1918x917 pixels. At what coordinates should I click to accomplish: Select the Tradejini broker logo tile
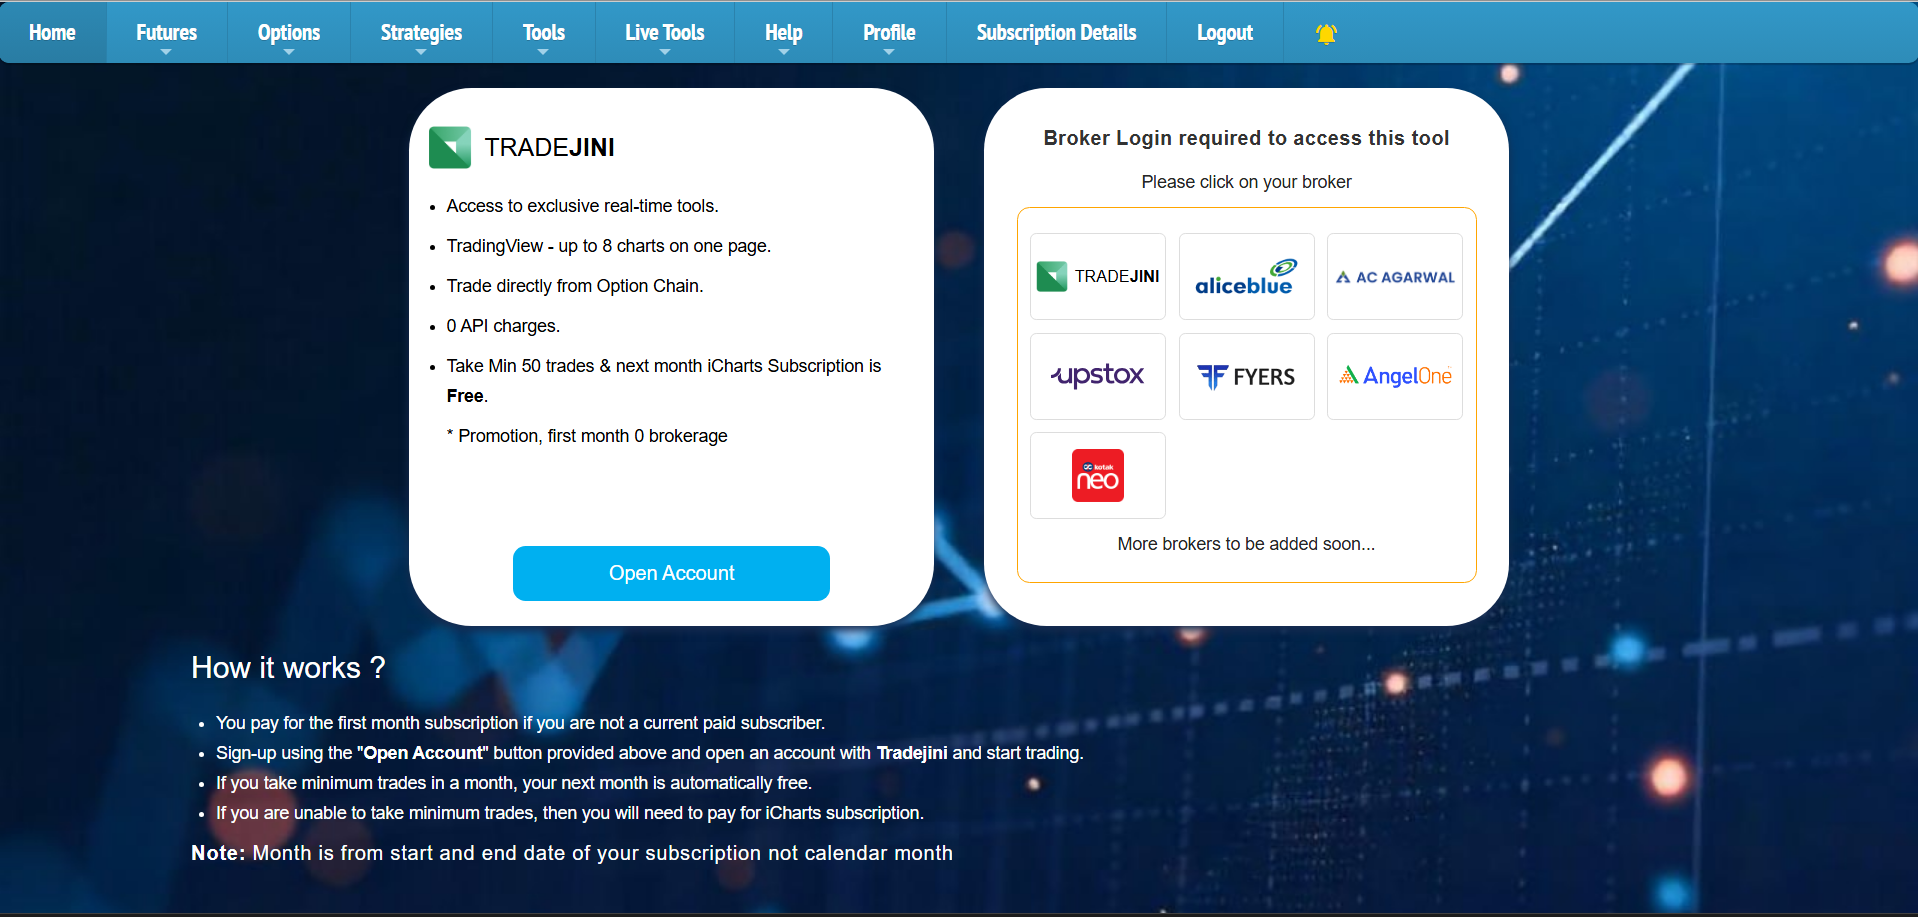click(1098, 276)
